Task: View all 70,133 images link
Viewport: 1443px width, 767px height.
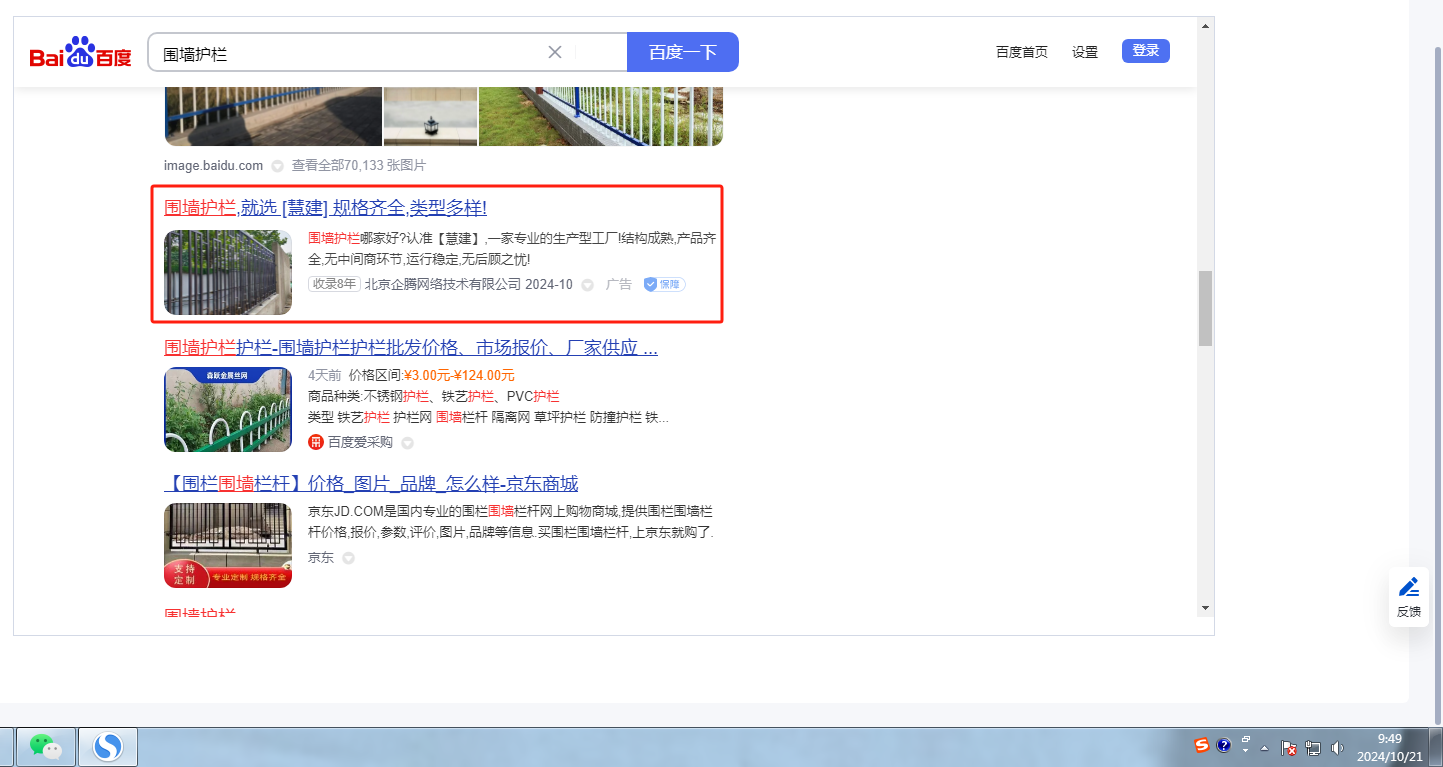Action: point(358,165)
